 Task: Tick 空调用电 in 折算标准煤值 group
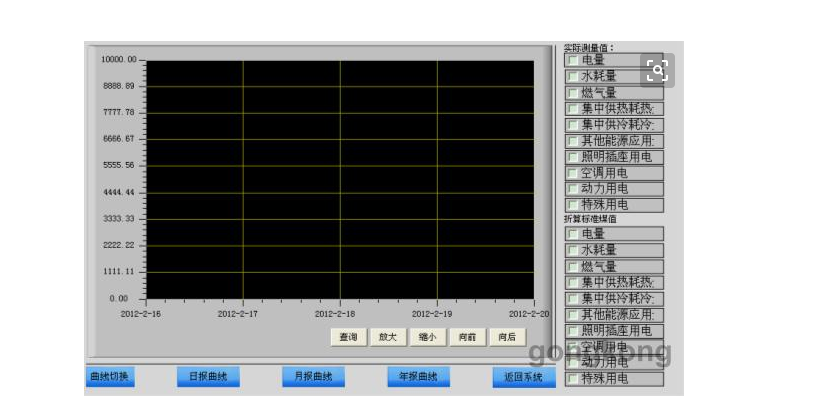click(x=573, y=347)
